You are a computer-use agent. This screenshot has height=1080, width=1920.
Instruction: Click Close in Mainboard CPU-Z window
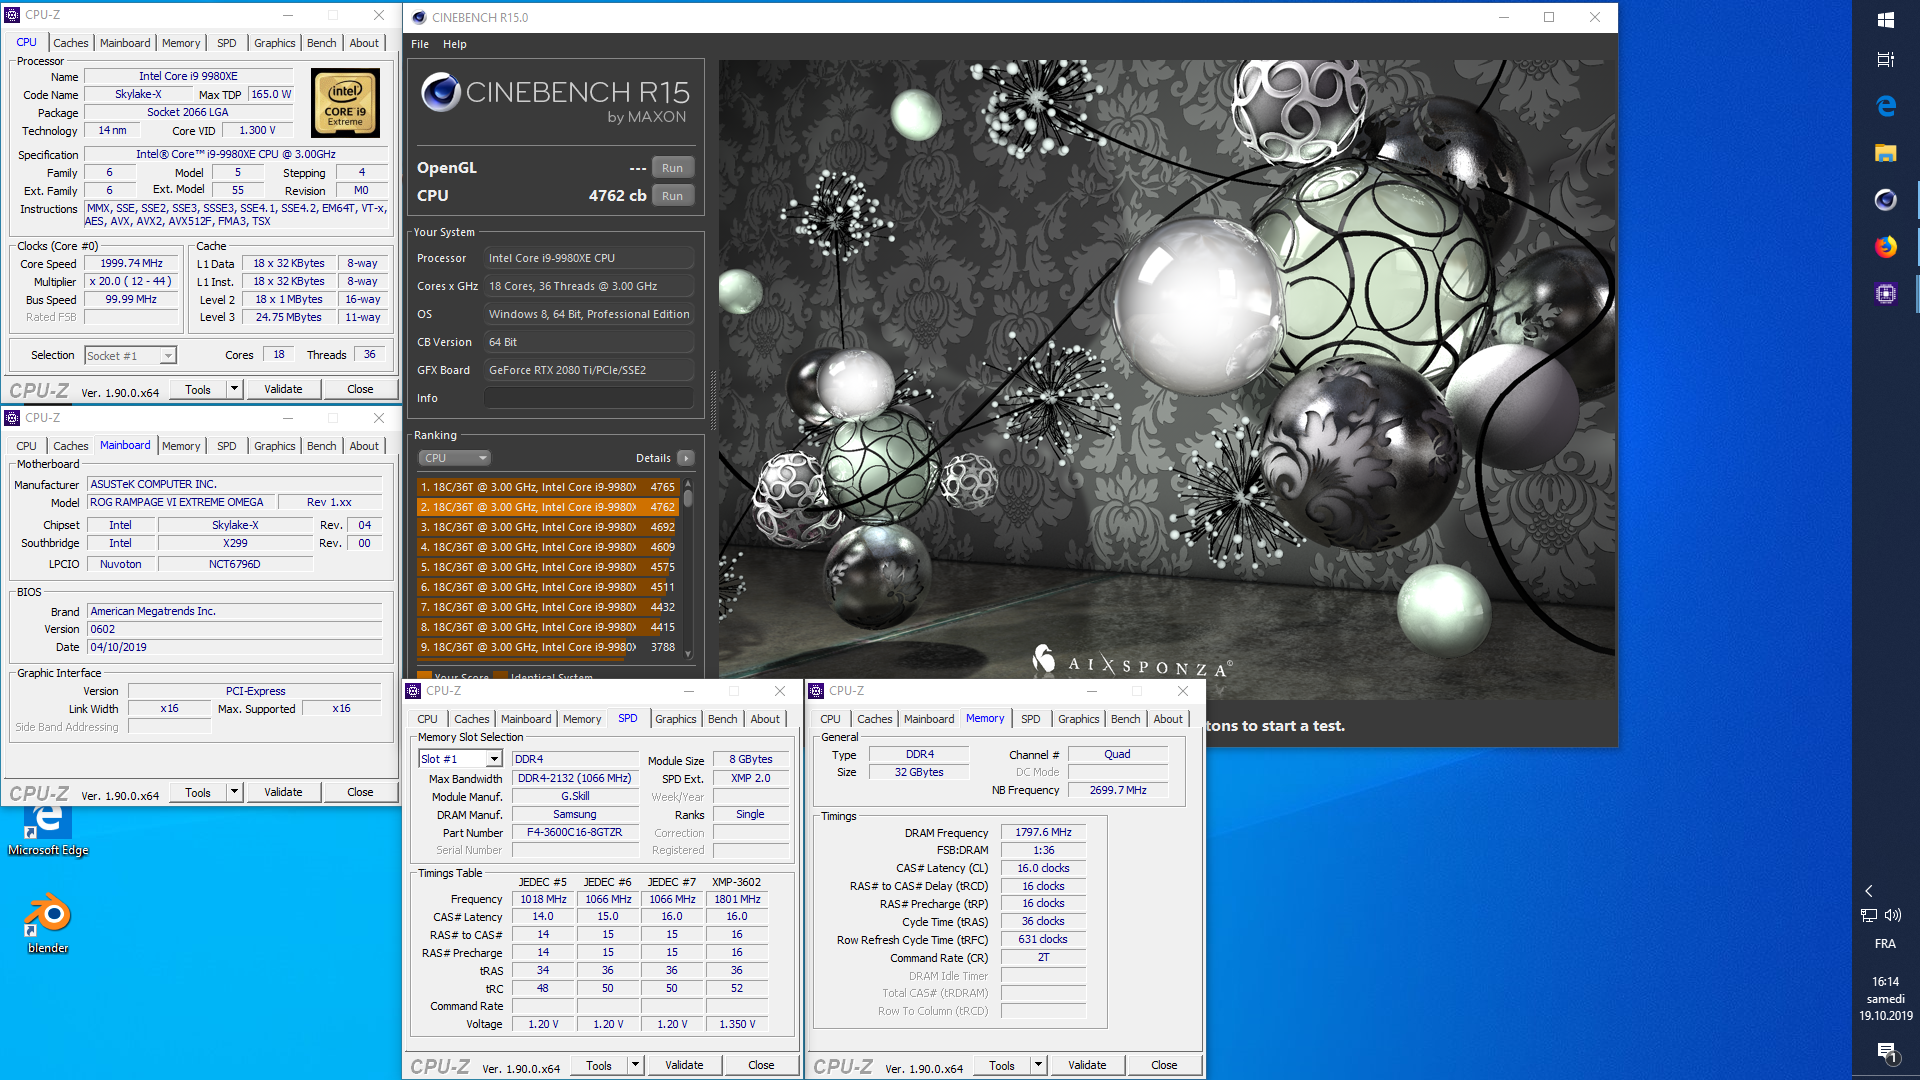click(x=360, y=792)
